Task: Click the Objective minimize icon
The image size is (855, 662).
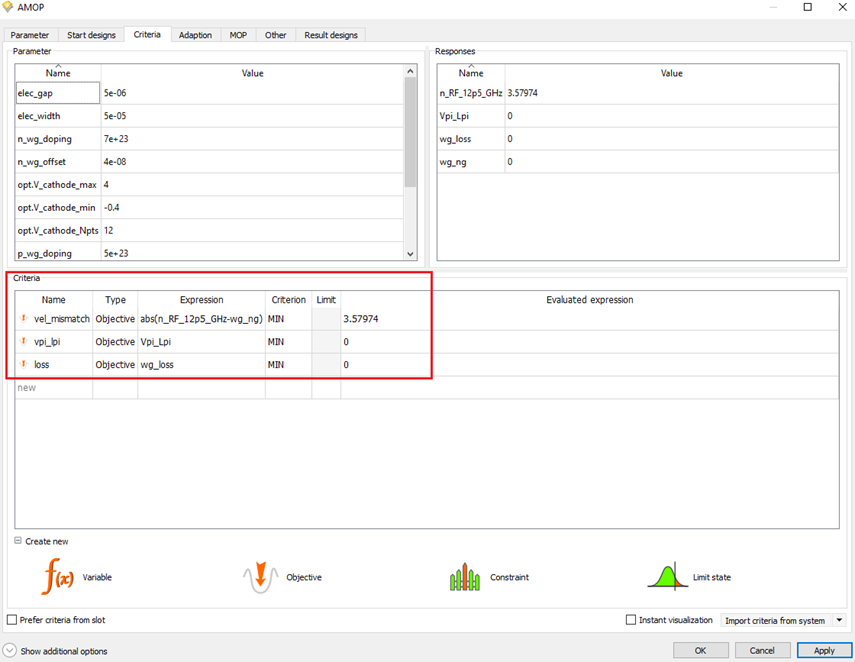Action: [x=259, y=577]
